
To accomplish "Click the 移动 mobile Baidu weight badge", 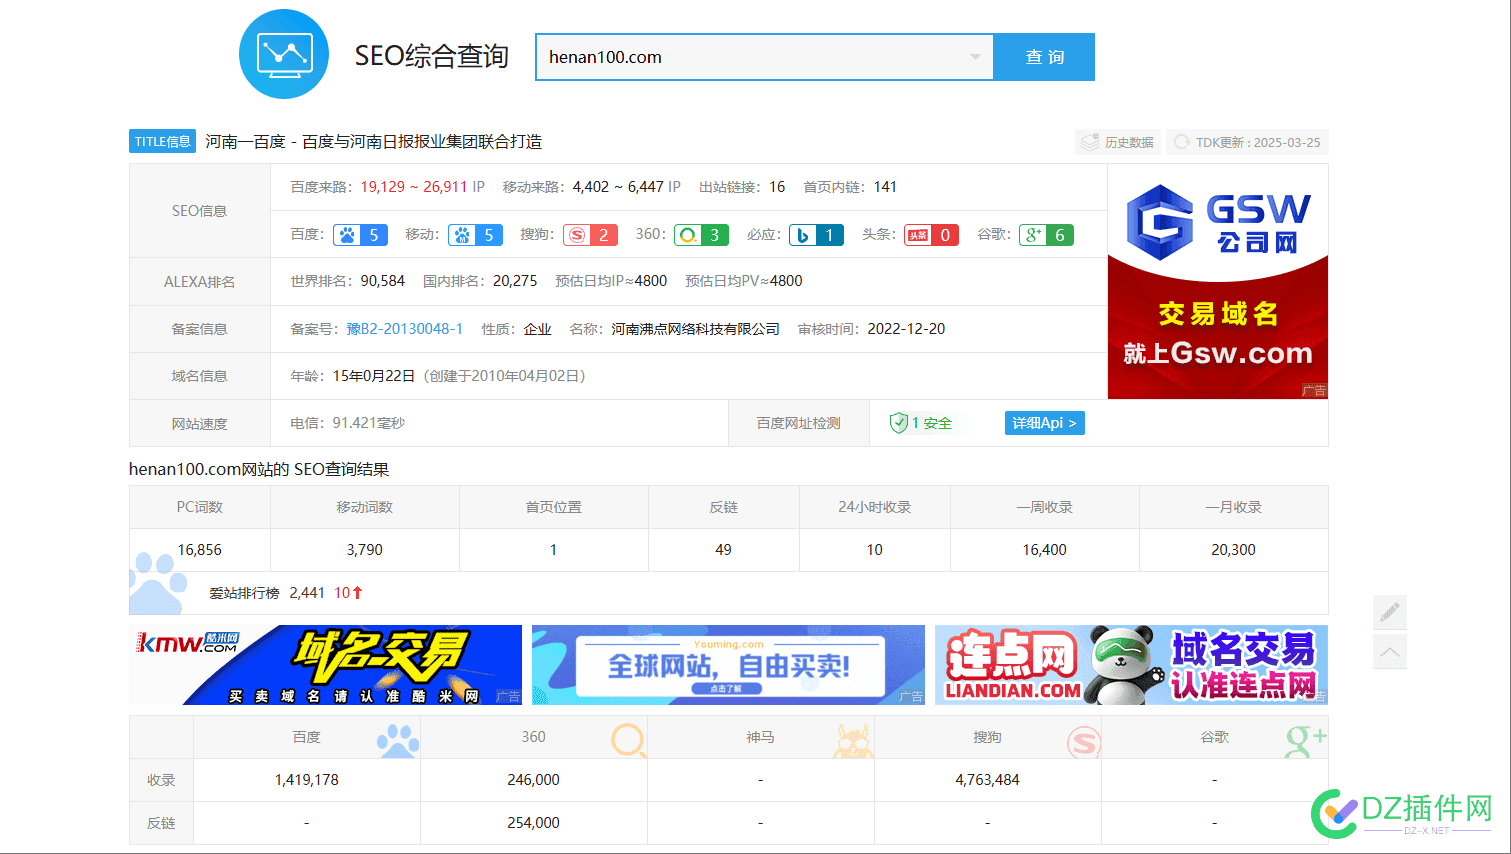I will 475,235.
